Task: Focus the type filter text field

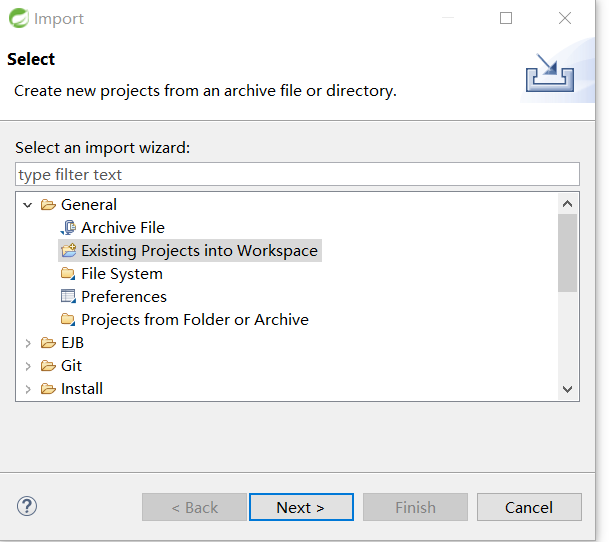Action: coord(297,175)
